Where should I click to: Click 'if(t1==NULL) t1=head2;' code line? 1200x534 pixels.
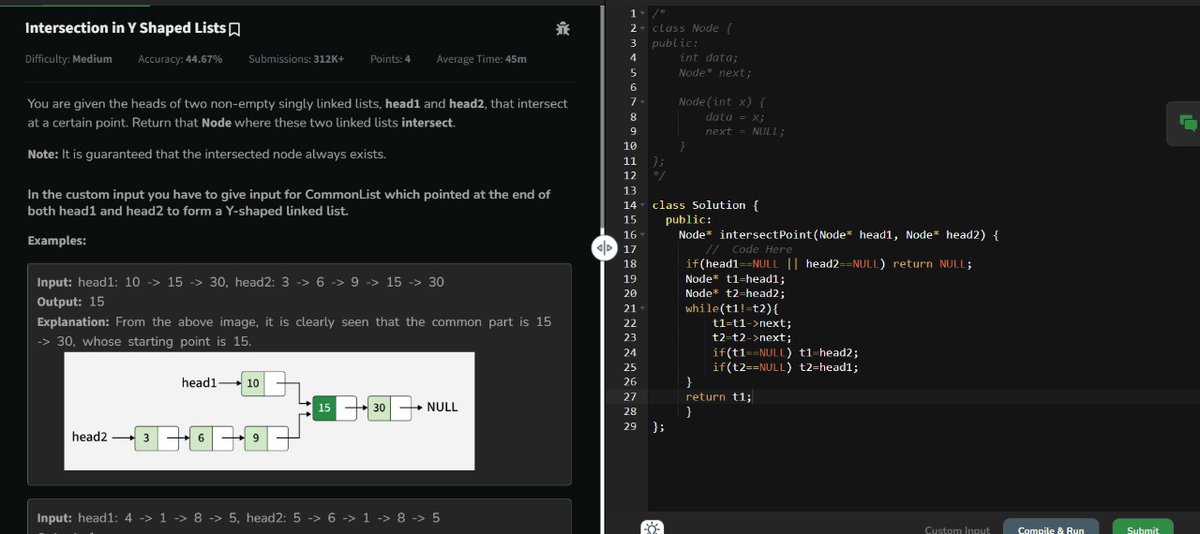click(x=785, y=352)
